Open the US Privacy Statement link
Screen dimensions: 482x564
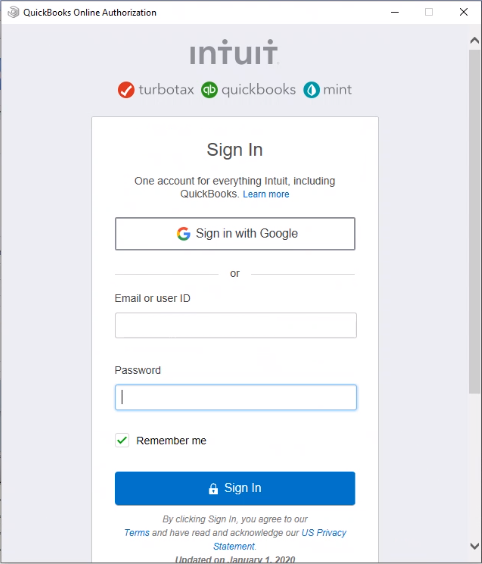coord(280,539)
